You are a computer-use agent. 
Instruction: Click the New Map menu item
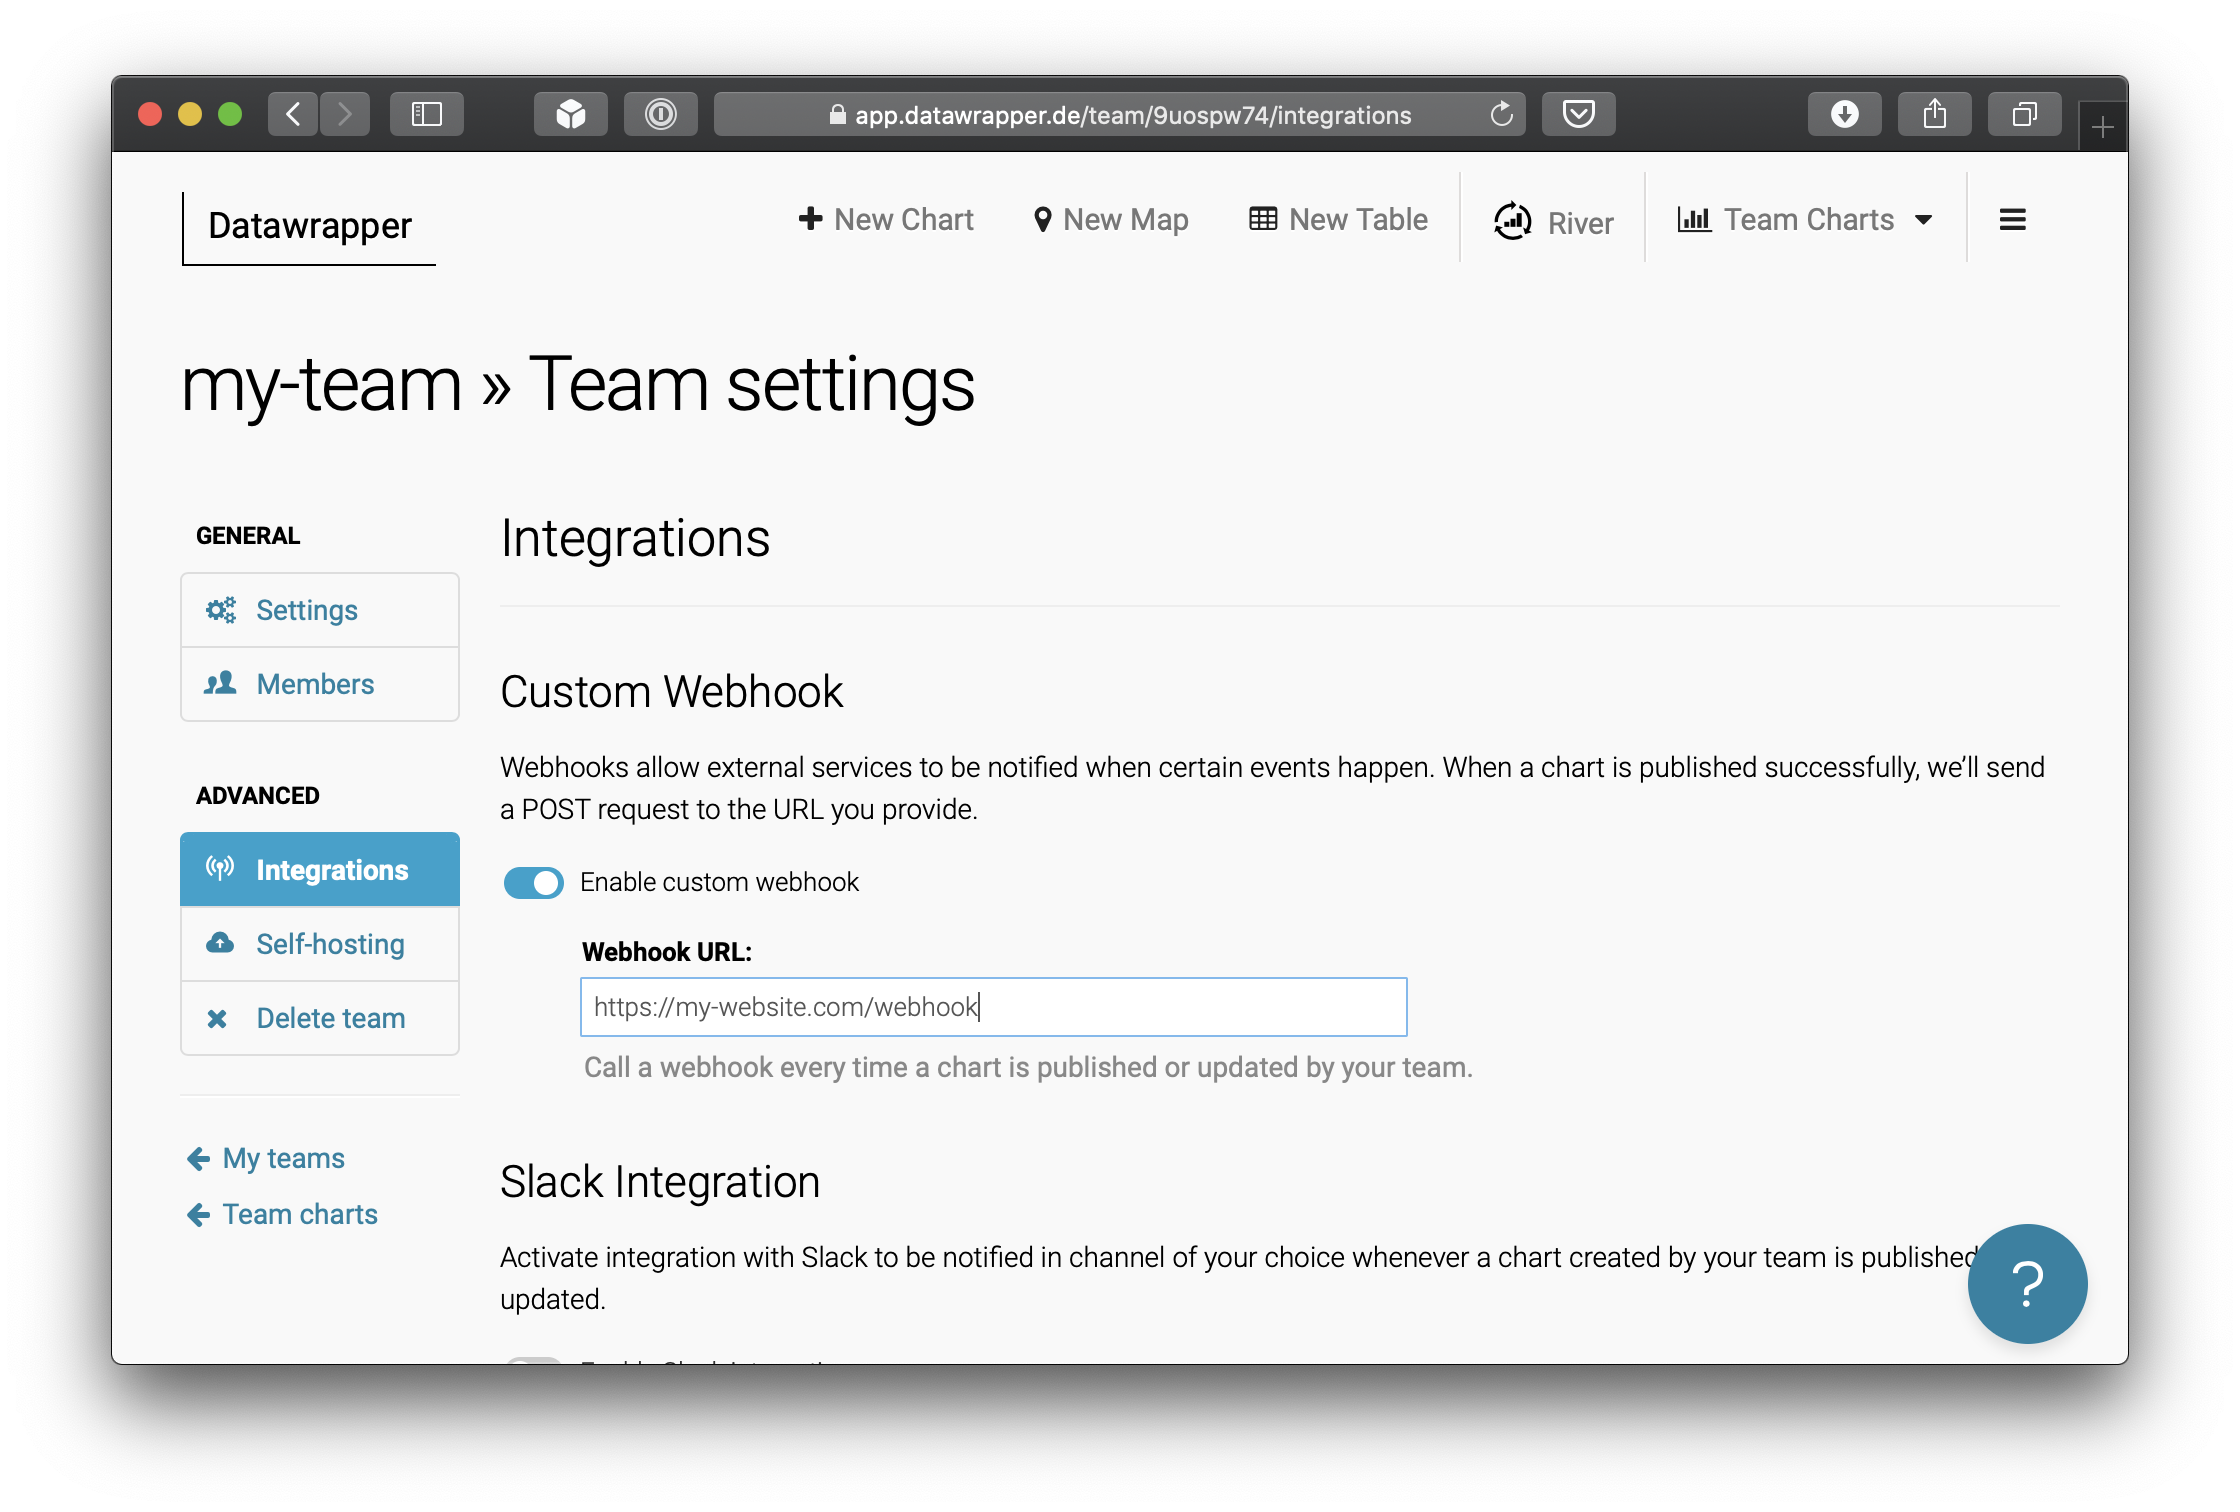[x=1111, y=219]
